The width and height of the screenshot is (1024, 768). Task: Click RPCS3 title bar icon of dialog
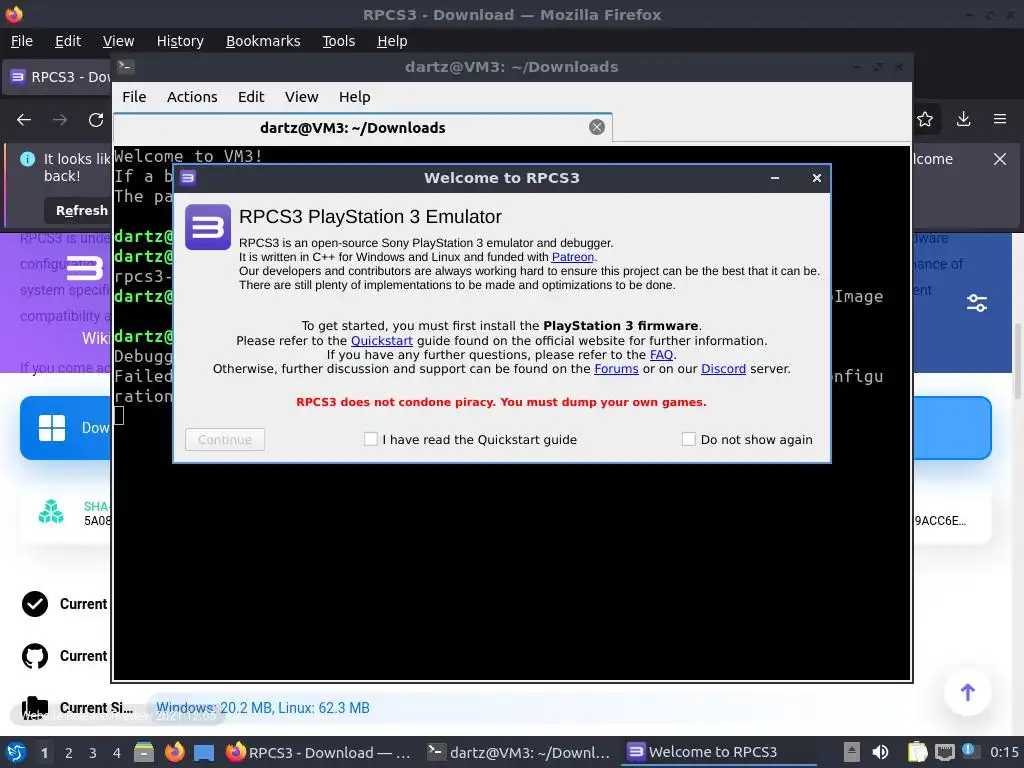(188, 178)
